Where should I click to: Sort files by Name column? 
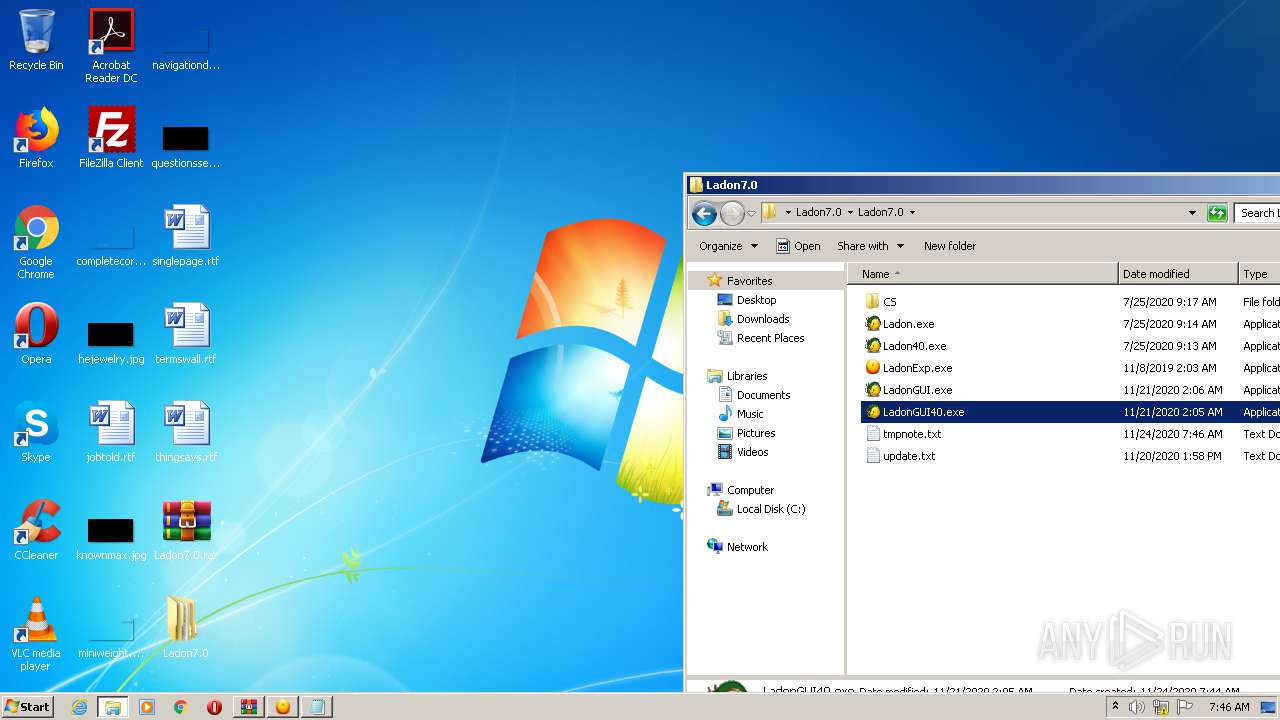tap(983, 274)
